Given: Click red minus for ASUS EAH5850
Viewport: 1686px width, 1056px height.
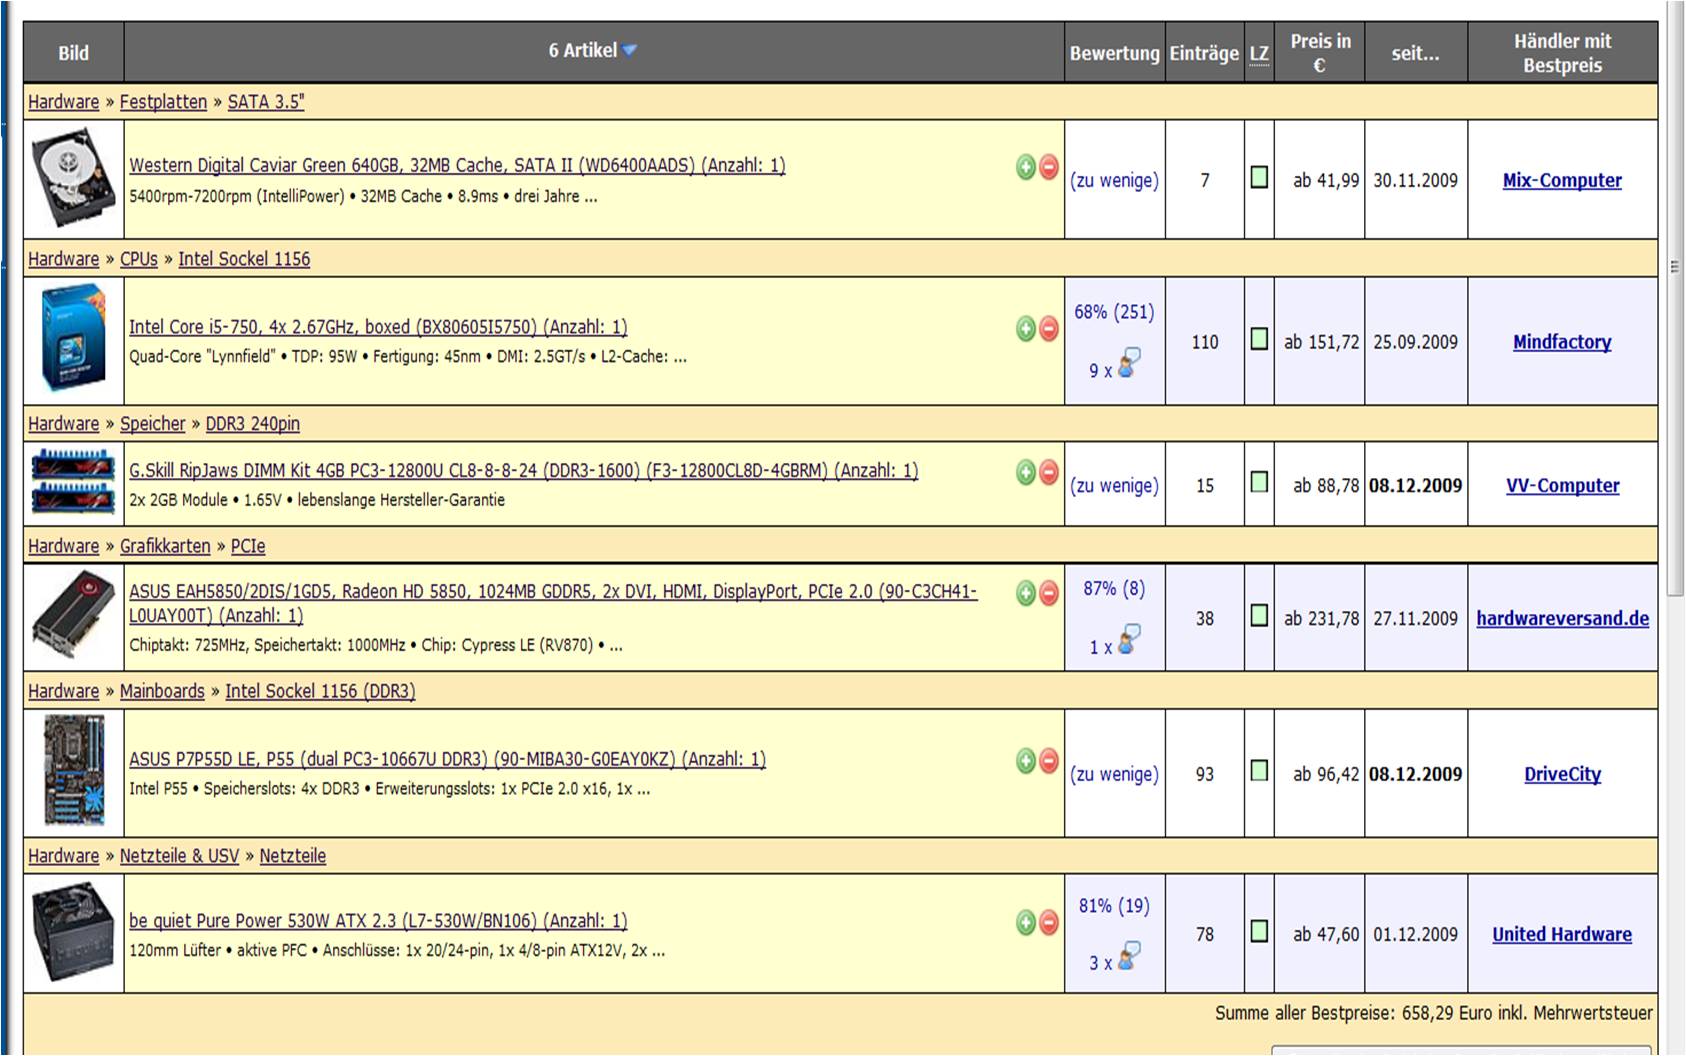Looking at the screenshot, I should (x=1048, y=593).
